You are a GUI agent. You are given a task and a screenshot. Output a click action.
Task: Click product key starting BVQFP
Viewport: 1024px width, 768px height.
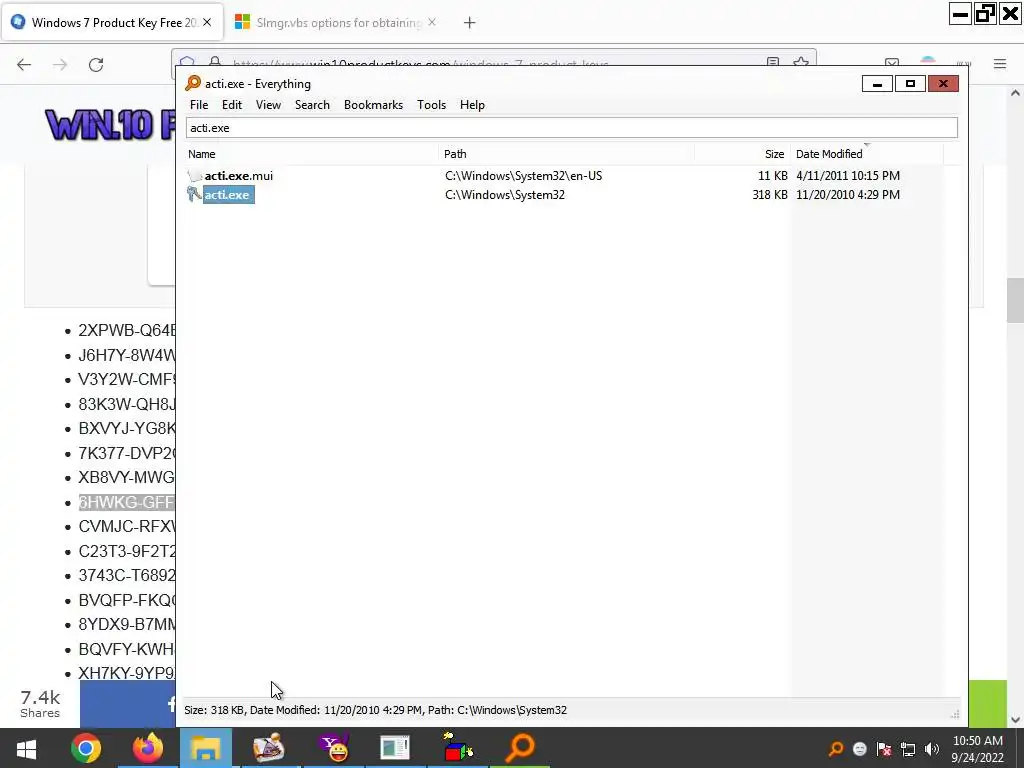pyautogui.click(x=127, y=600)
